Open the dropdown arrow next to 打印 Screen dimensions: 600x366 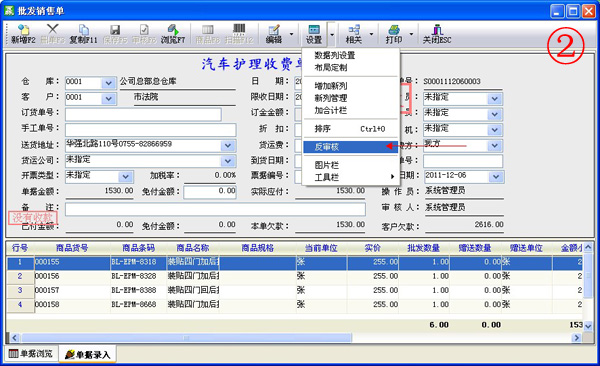coord(411,34)
